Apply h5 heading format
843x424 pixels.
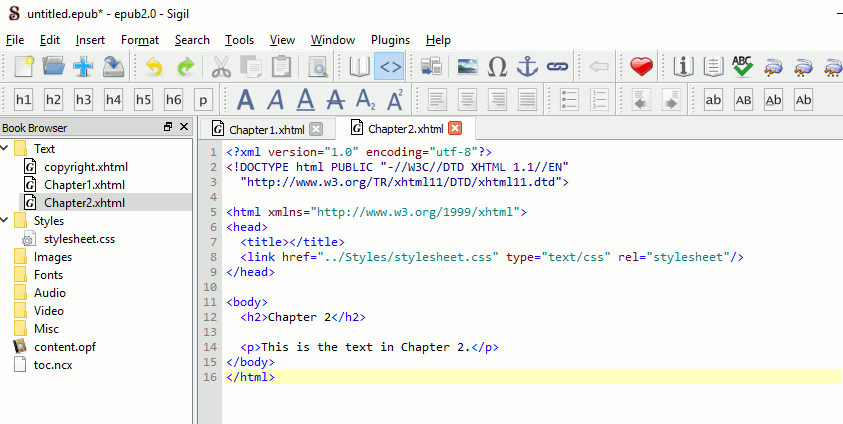(143, 100)
